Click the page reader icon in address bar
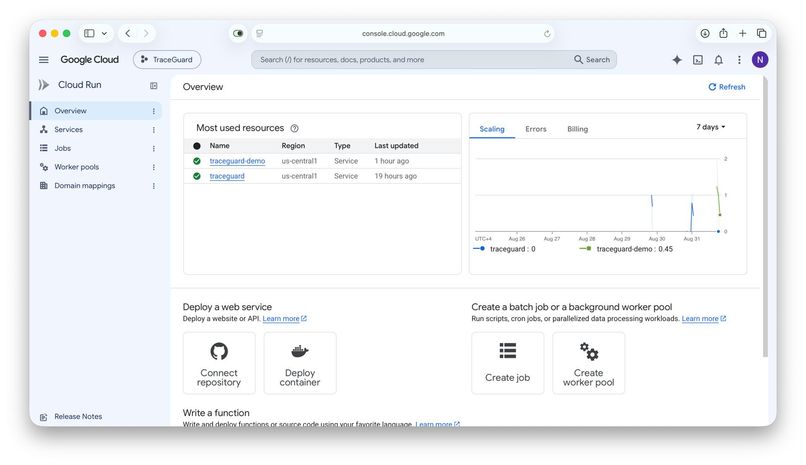The height and width of the screenshot is (465, 806). pos(260,33)
